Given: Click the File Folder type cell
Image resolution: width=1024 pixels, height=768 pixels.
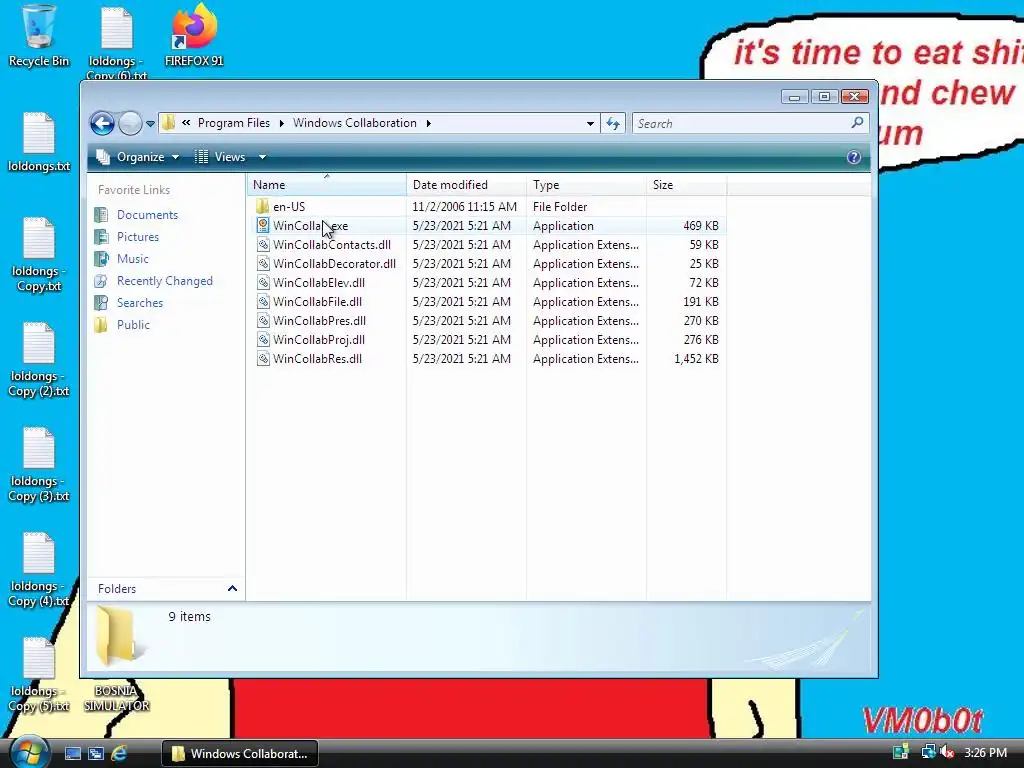Looking at the screenshot, I should [560, 206].
